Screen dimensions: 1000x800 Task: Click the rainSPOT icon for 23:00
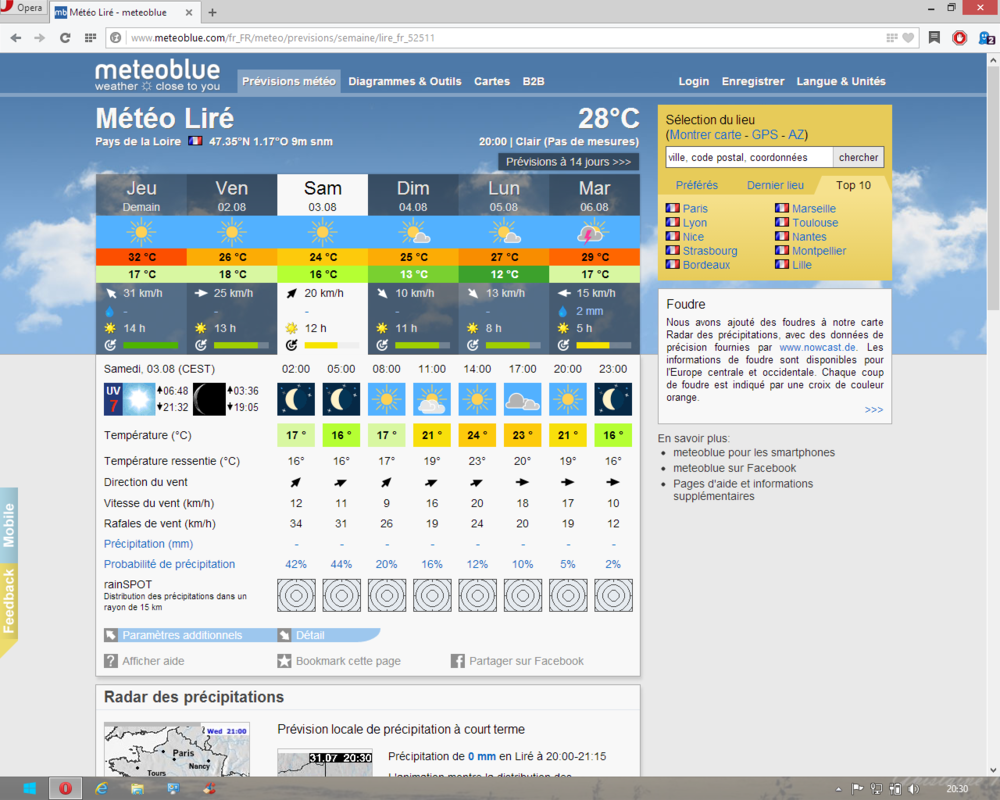[614, 595]
